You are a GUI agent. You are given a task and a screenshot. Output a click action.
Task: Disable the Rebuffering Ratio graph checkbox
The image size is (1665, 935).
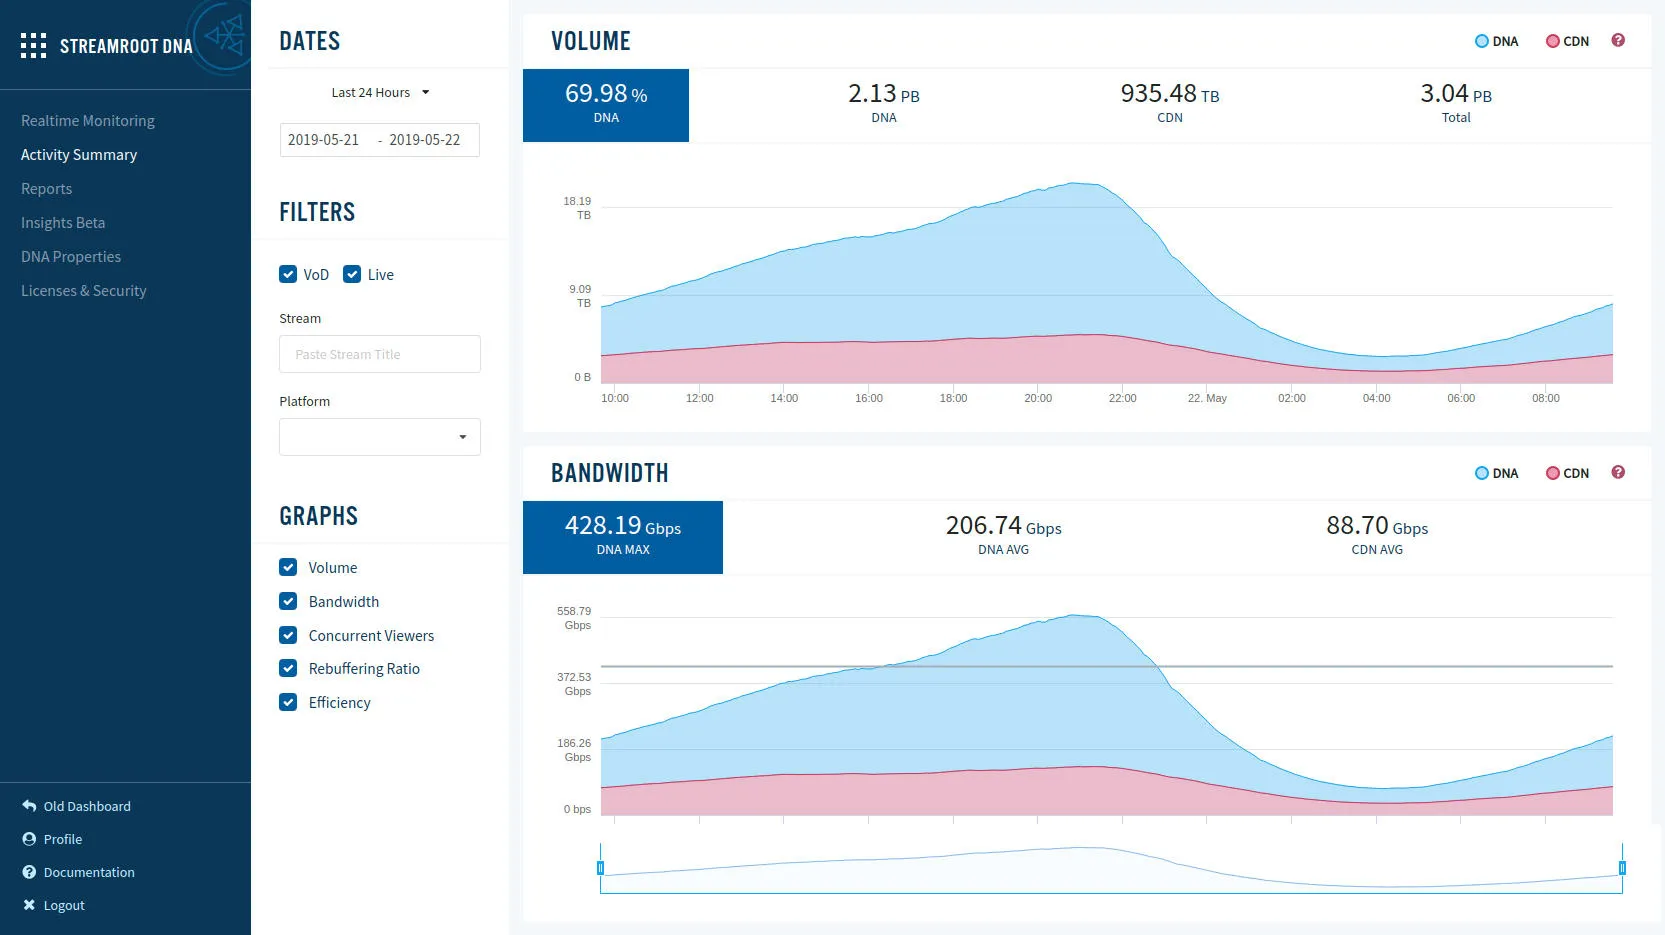288,668
